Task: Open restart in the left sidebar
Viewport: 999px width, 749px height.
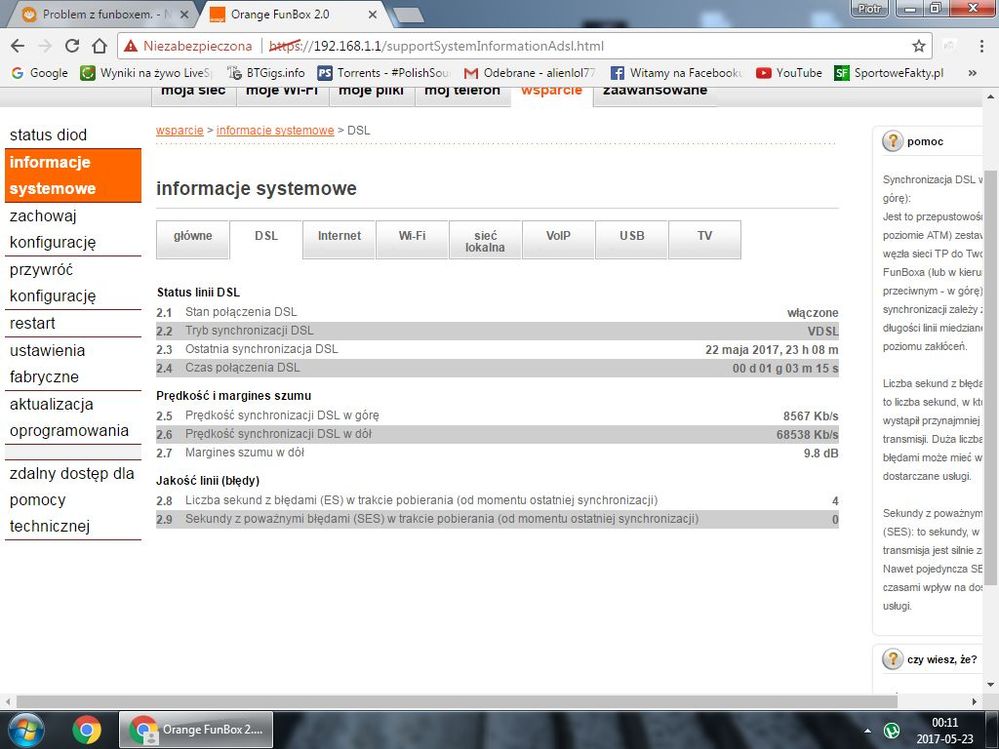Action: click(x=33, y=323)
